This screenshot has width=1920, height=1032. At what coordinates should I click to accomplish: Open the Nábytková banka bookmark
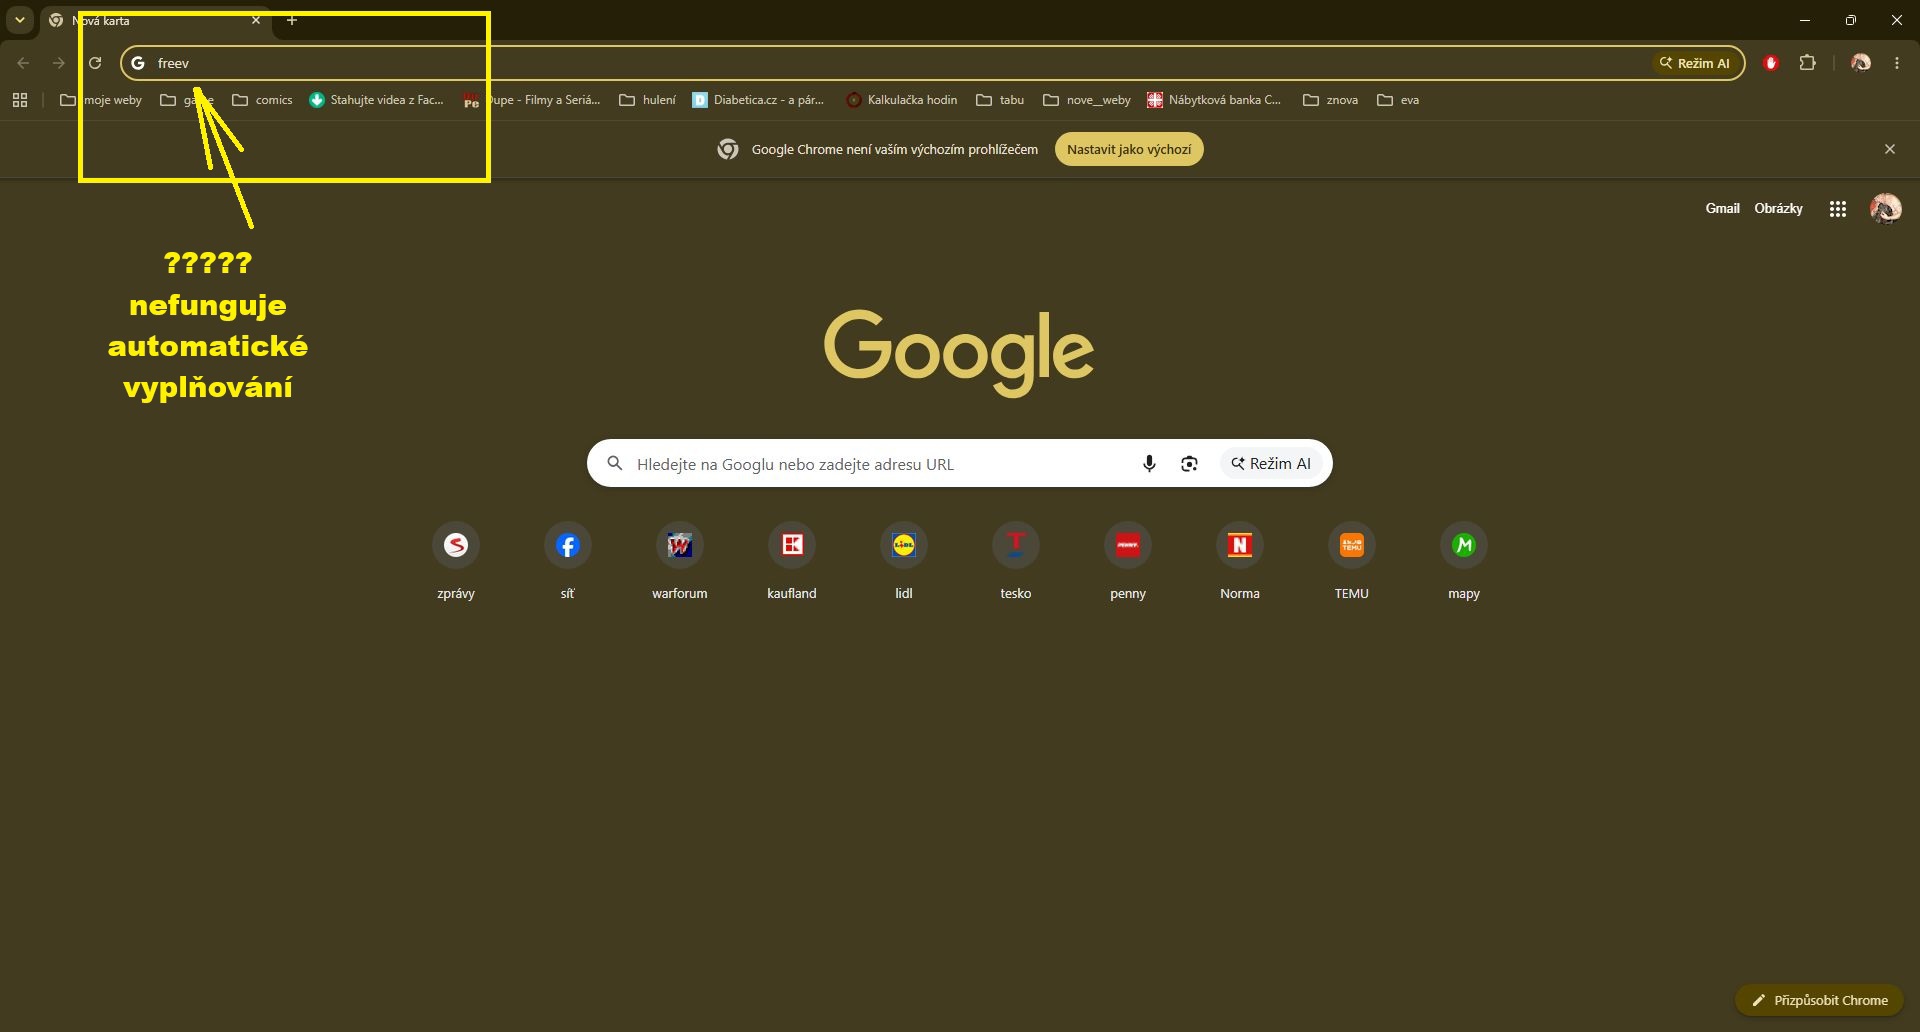point(1214,100)
